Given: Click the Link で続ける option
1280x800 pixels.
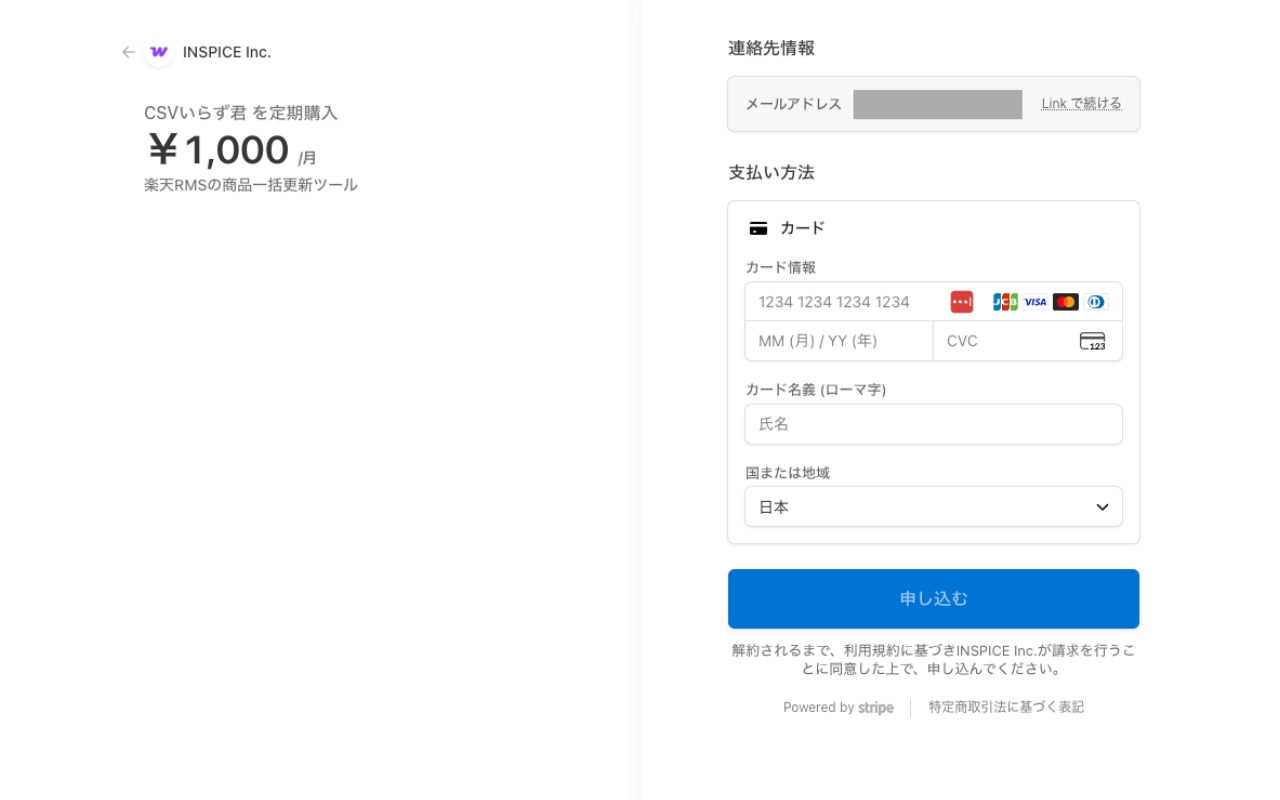Looking at the screenshot, I should pos(1081,102).
